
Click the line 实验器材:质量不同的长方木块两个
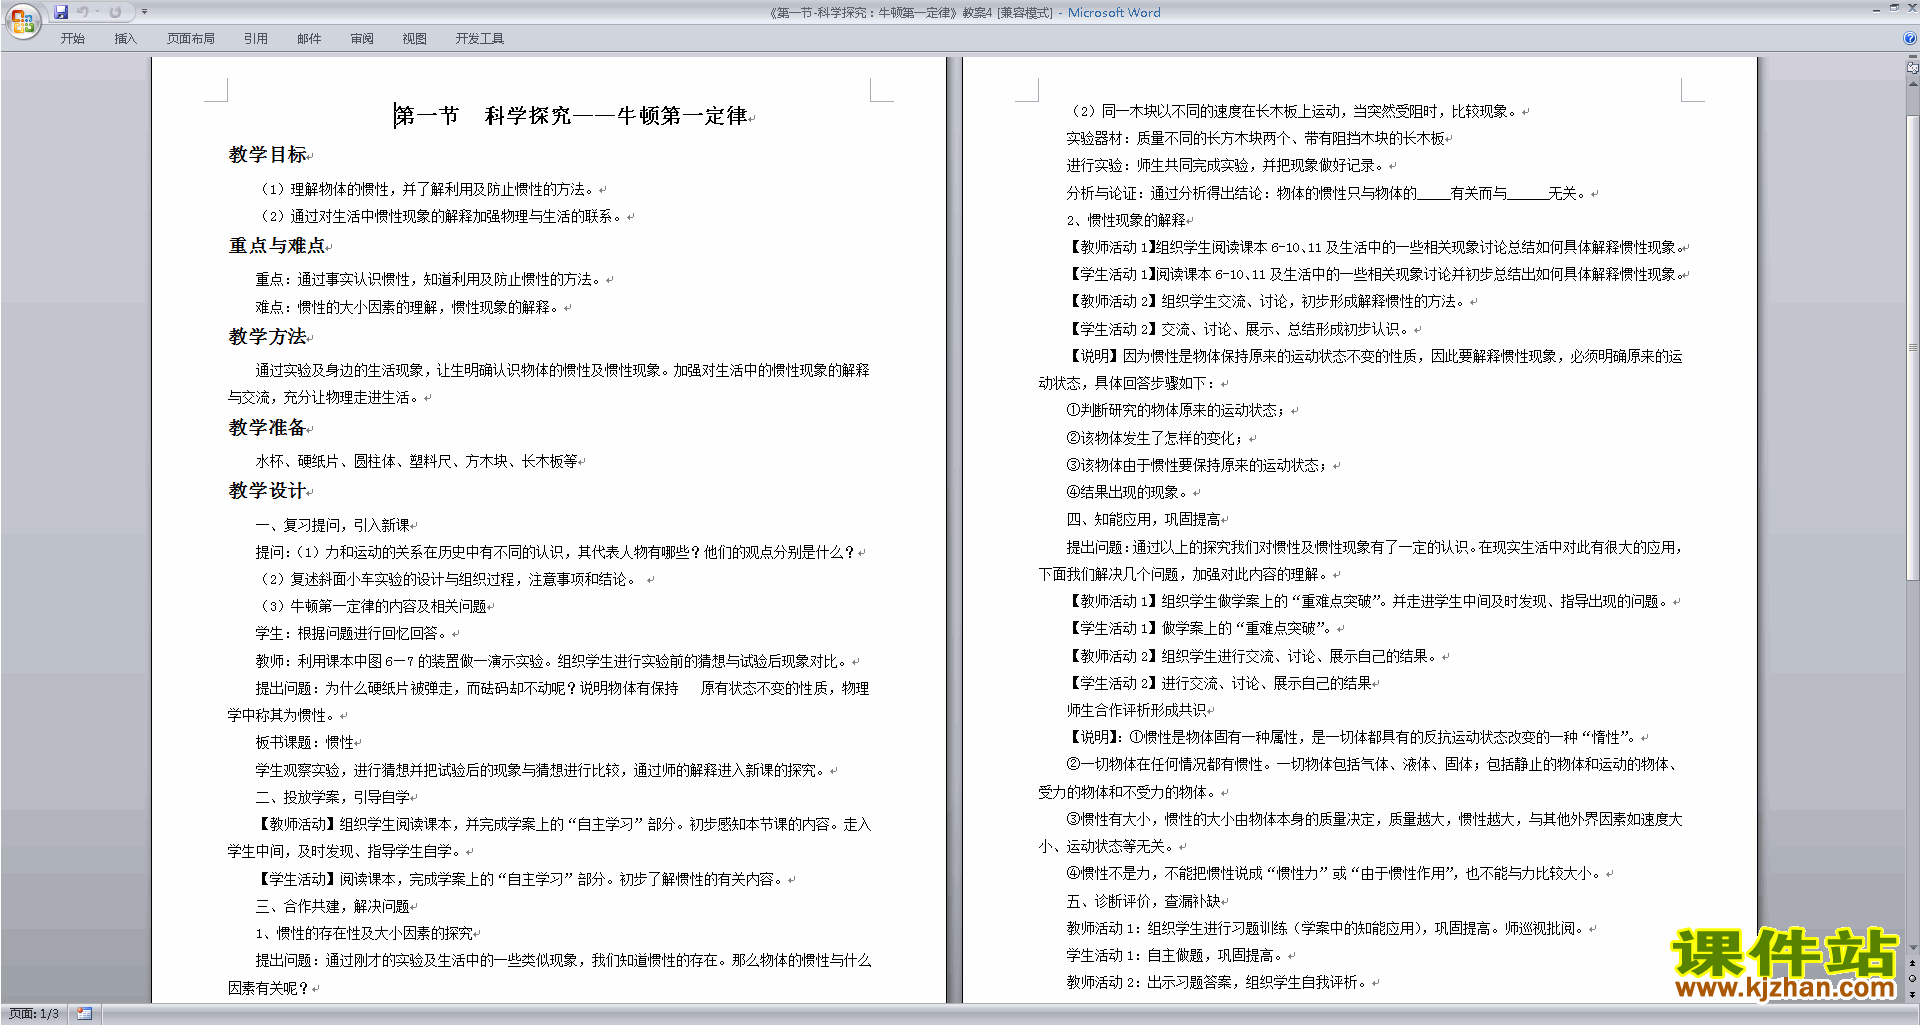[1256, 139]
